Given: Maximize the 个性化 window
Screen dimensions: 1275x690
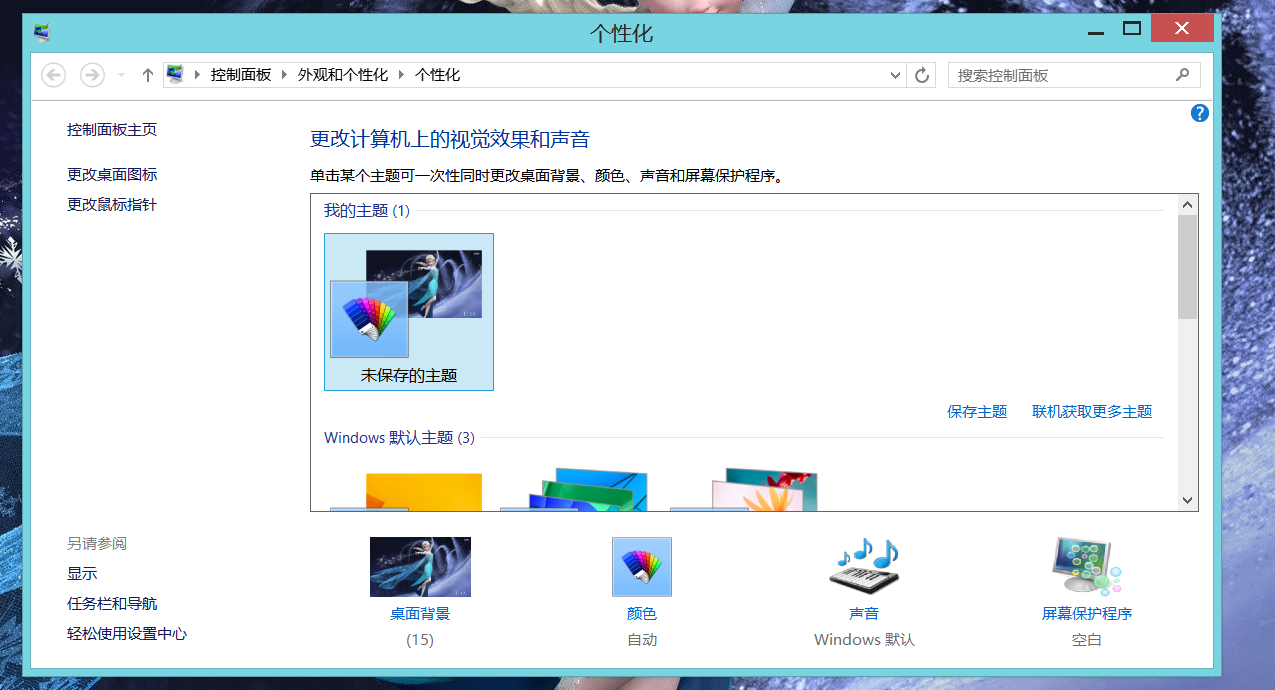Looking at the screenshot, I should [1131, 29].
